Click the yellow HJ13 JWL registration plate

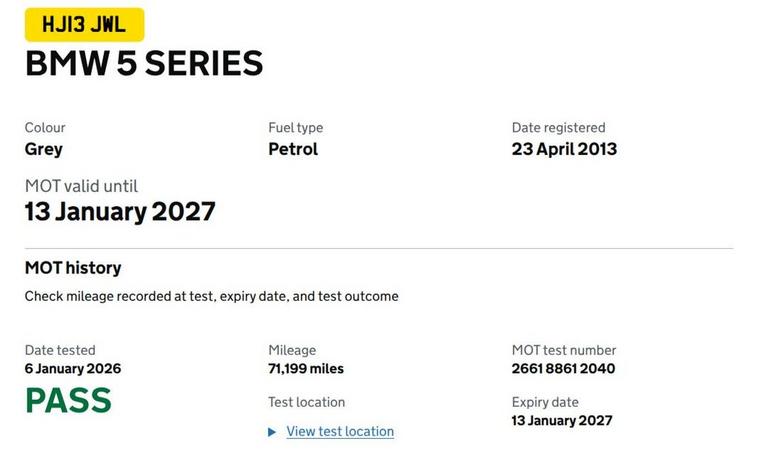tap(84, 25)
